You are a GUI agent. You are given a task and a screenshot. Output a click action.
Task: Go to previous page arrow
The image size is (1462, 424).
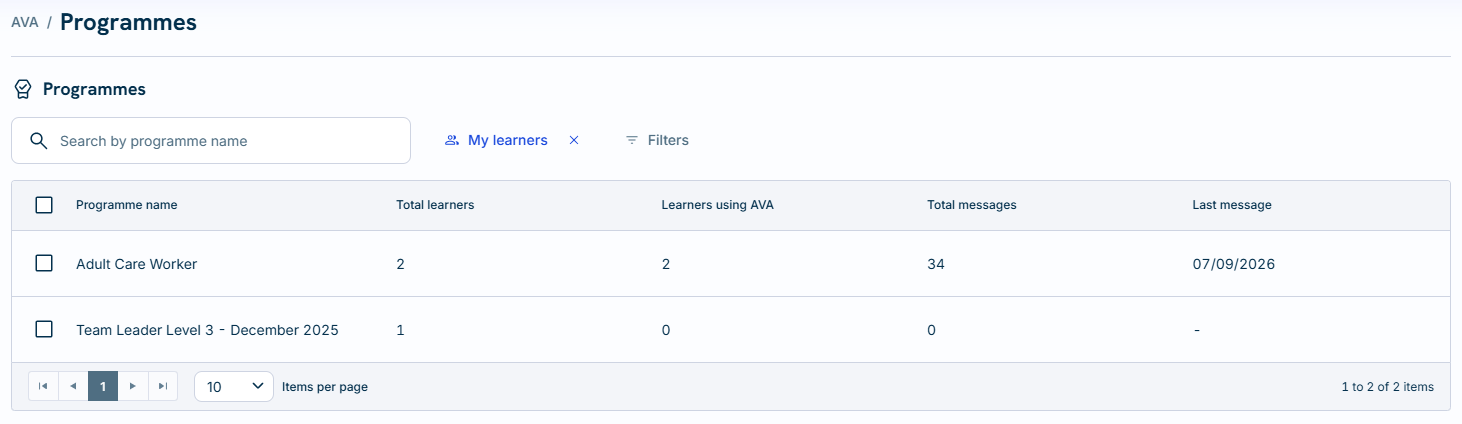73,386
